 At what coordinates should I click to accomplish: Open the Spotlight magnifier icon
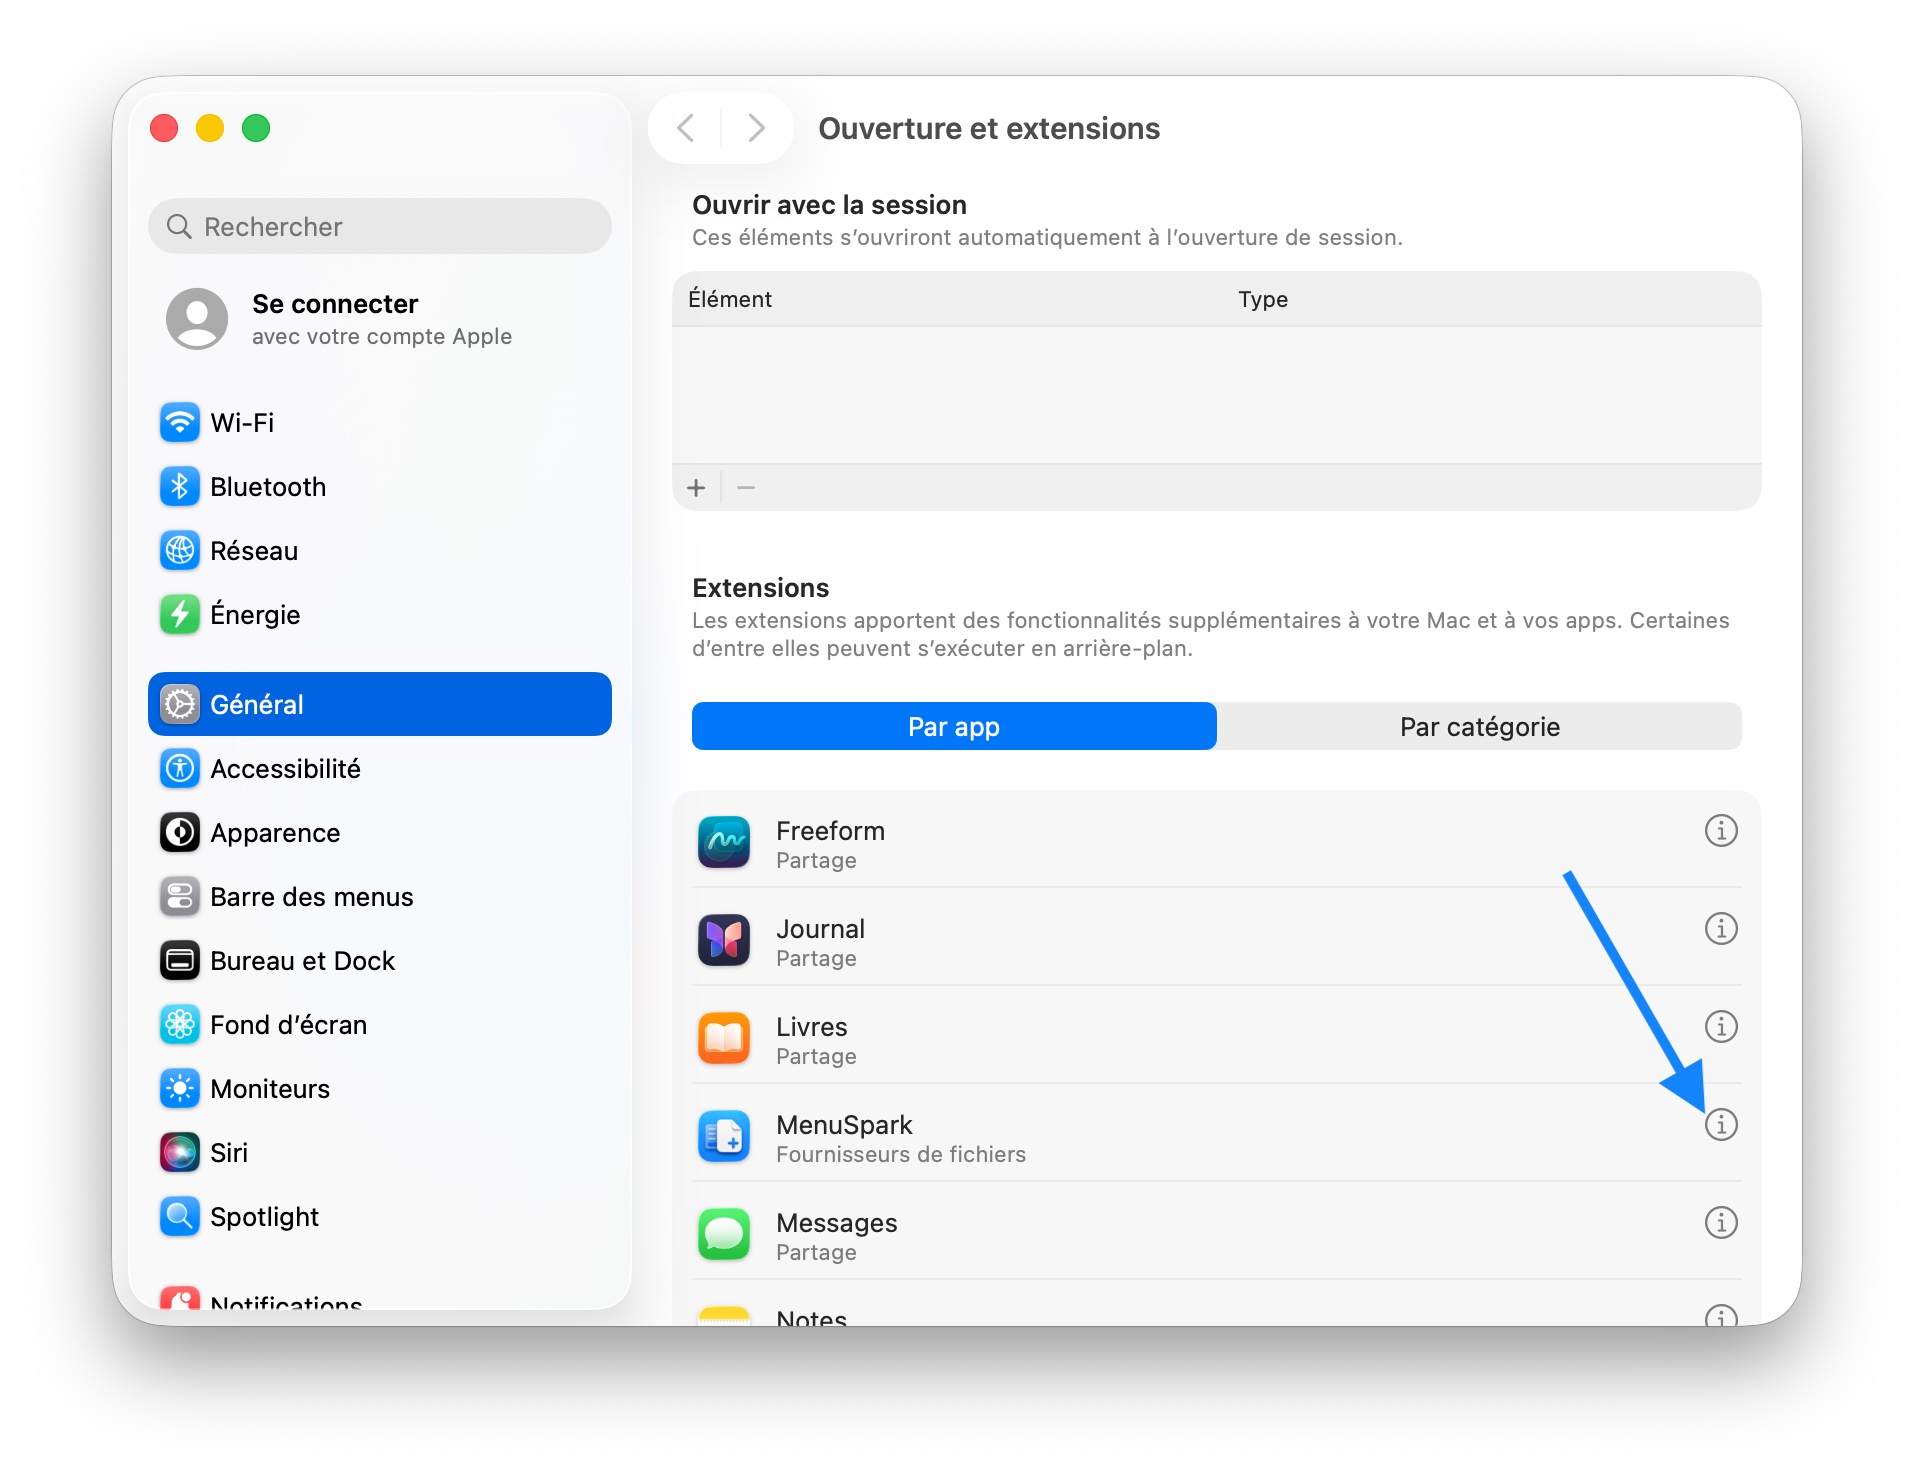(x=180, y=1217)
